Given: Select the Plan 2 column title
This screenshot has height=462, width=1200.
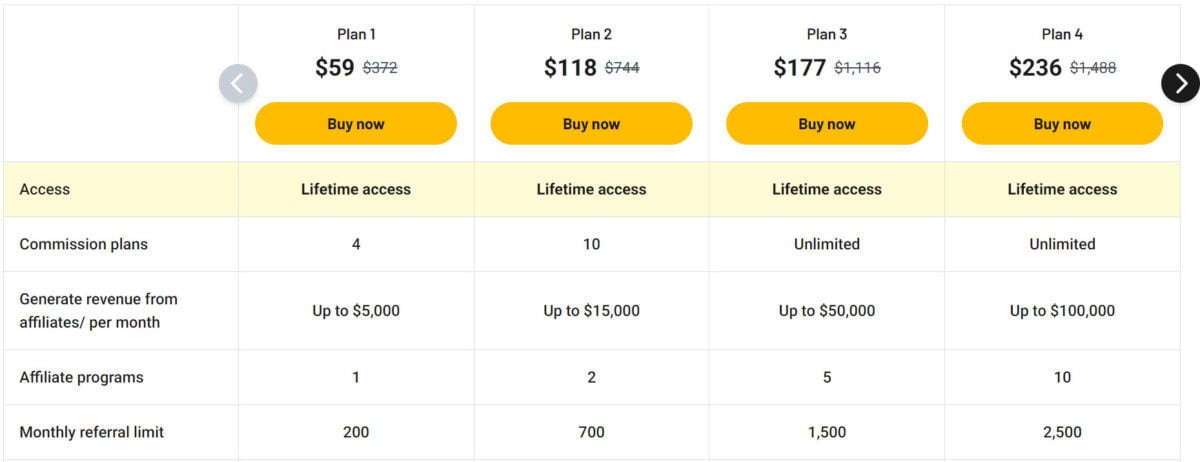Looking at the screenshot, I should click(591, 34).
